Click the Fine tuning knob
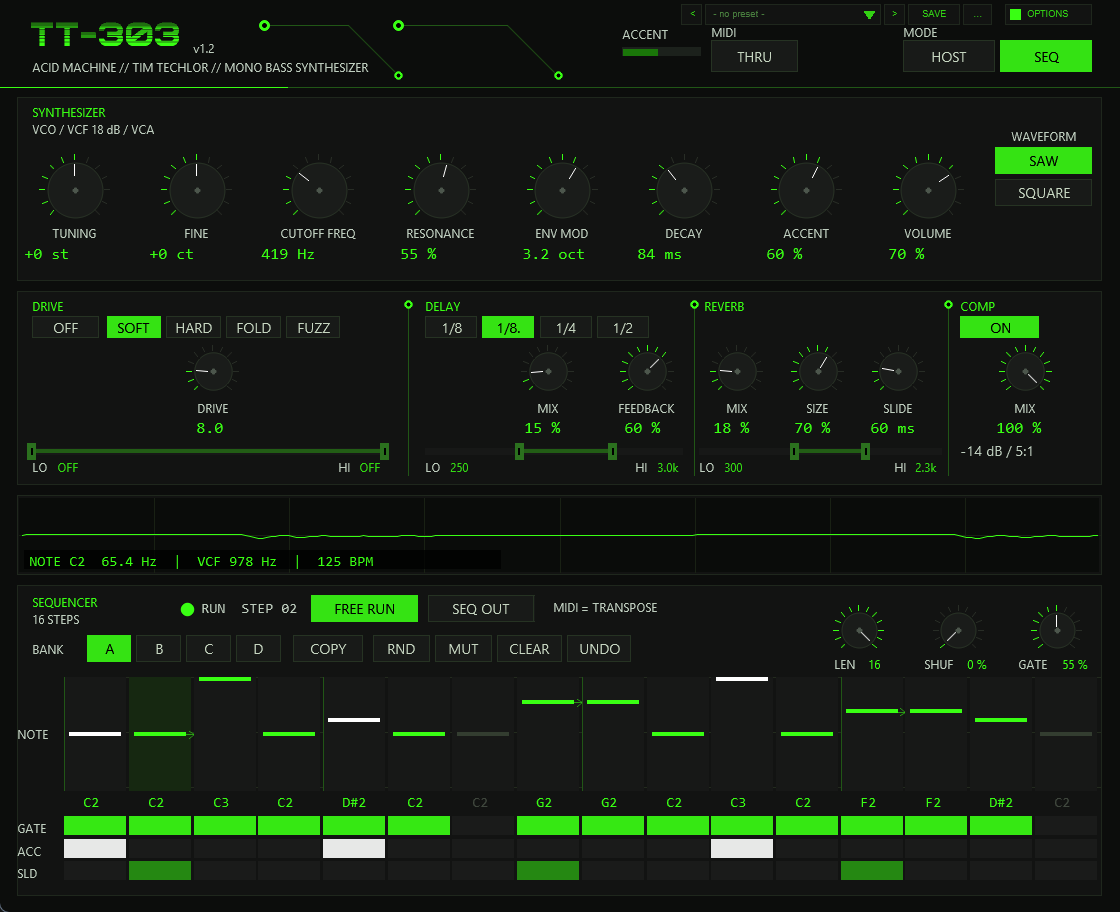Image resolution: width=1120 pixels, height=912 pixels. 197,190
